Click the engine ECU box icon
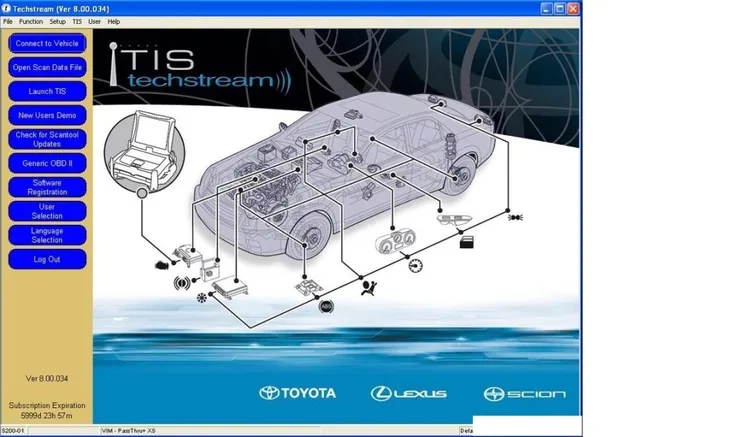The image size is (730, 437). 189,255
